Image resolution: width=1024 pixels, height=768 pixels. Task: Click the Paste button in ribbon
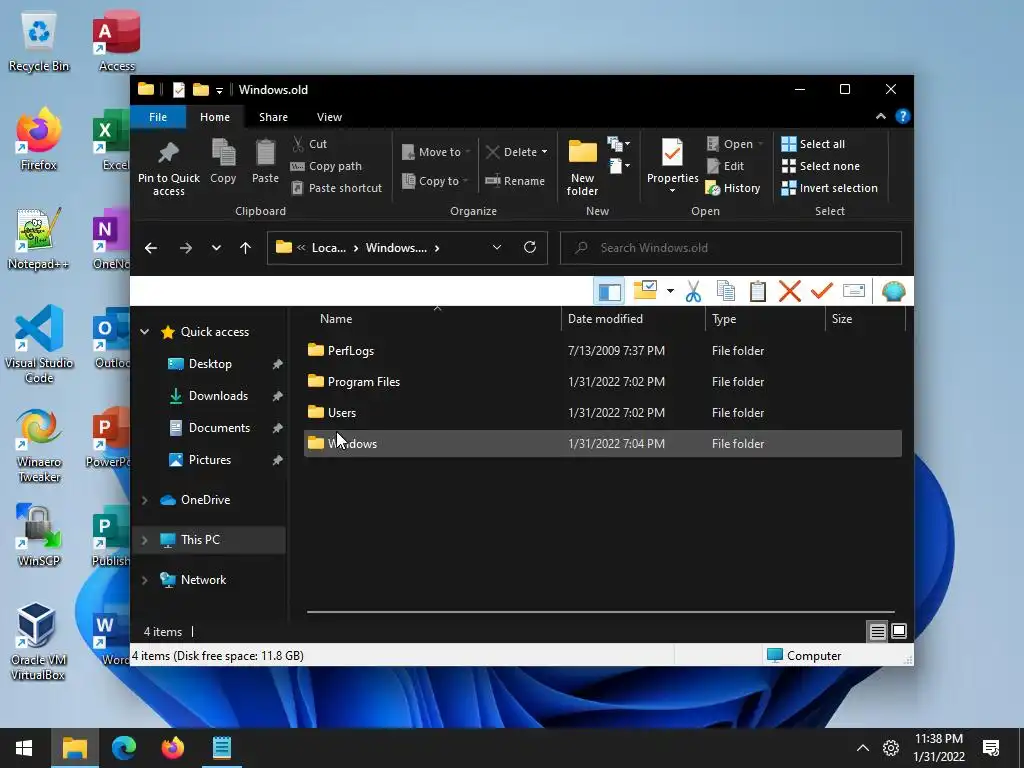tap(265, 161)
